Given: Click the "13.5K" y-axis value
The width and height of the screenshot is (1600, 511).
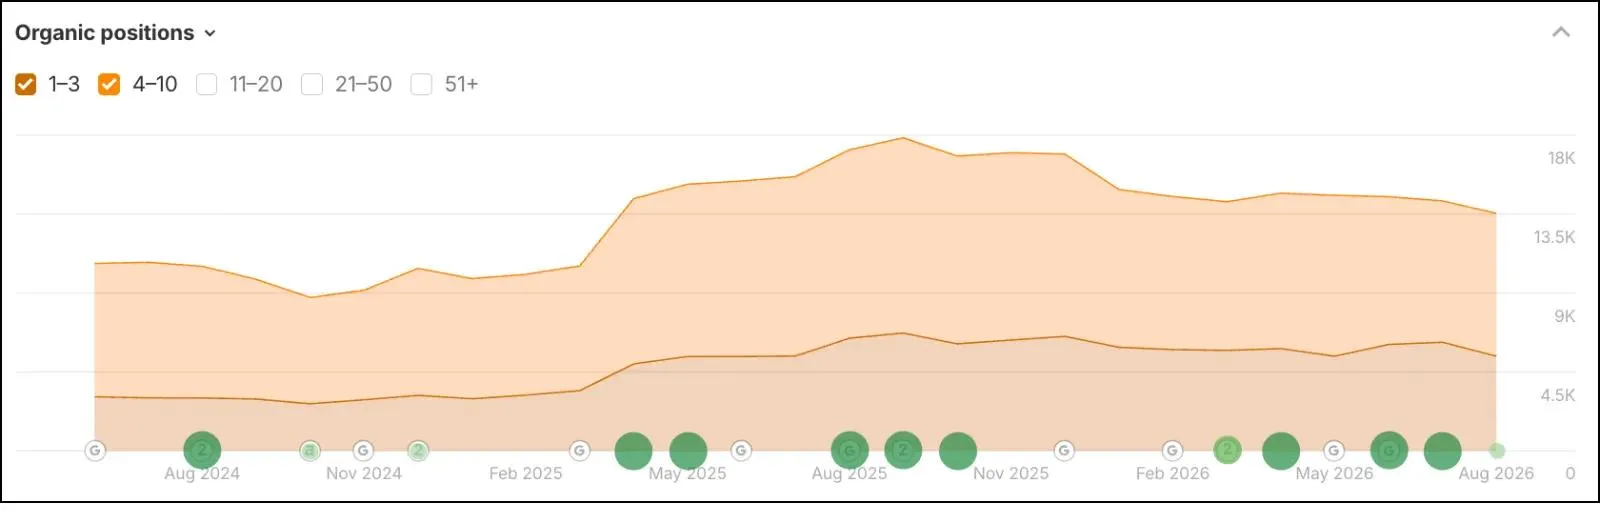Looking at the screenshot, I should click(1554, 237).
